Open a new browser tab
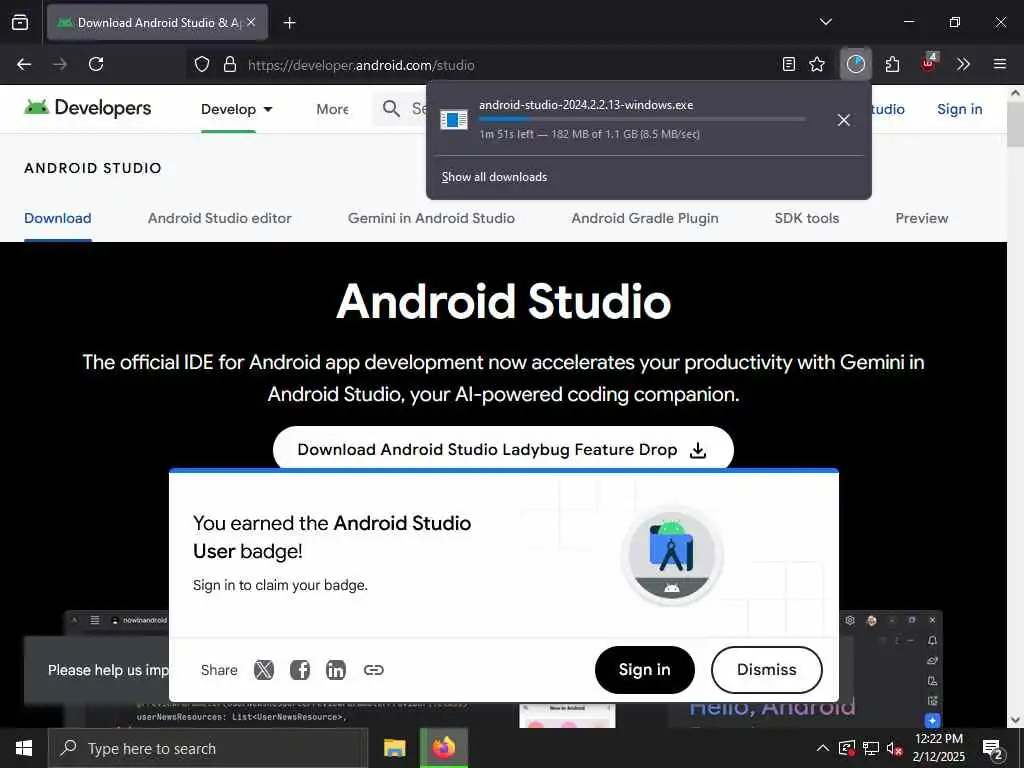Screen dimensions: 1024x768 289,23
